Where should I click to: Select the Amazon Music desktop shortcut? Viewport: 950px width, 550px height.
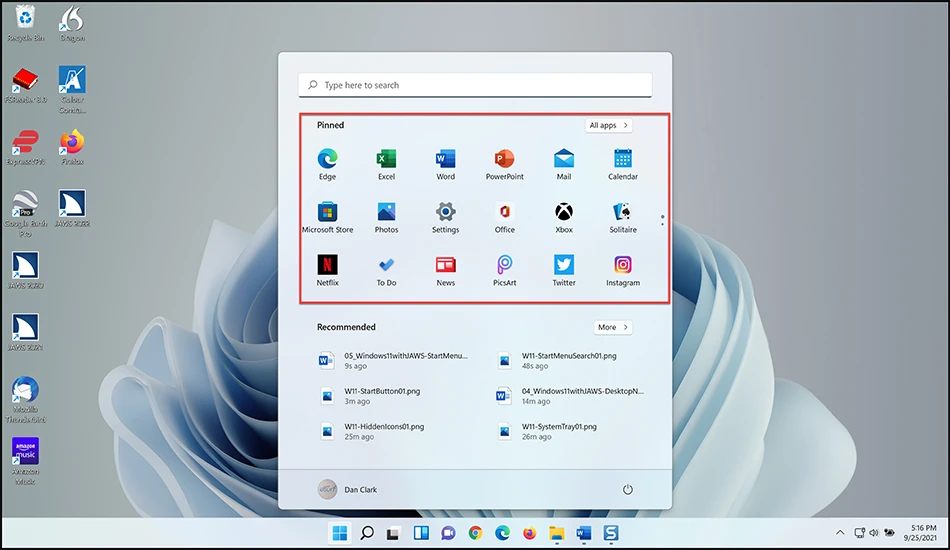pos(25,462)
